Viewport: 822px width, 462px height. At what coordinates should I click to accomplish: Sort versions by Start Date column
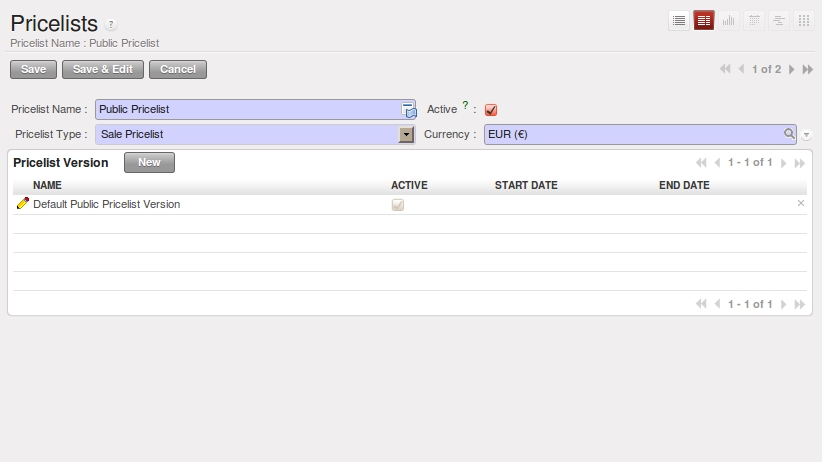click(x=526, y=185)
